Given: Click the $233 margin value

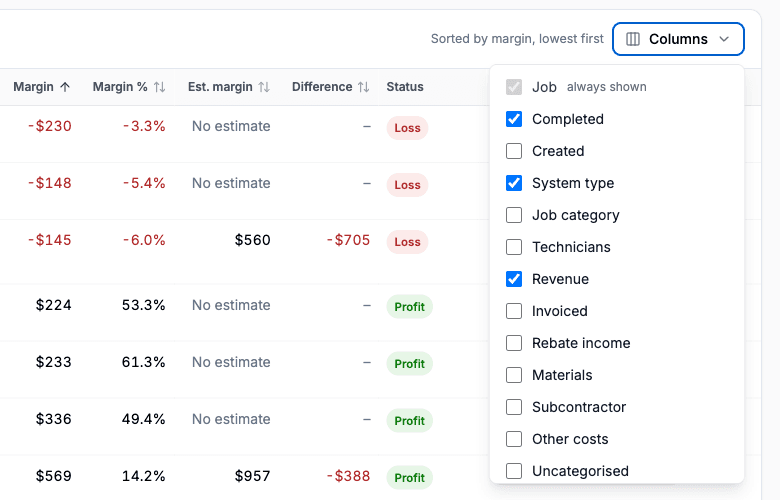Looking at the screenshot, I should pyautogui.click(x=54, y=362).
